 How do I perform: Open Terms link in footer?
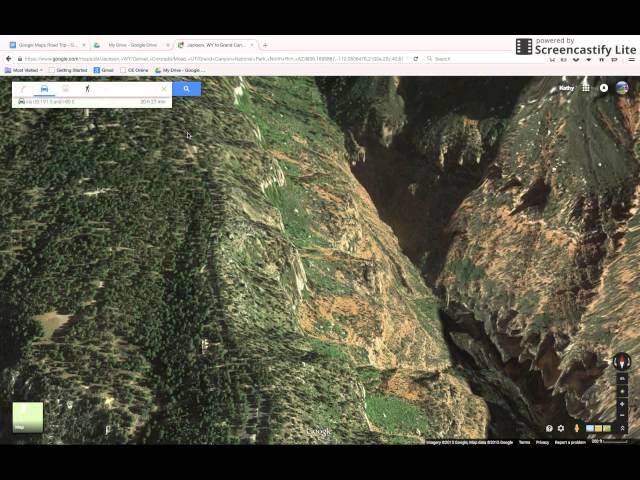(x=524, y=442)
